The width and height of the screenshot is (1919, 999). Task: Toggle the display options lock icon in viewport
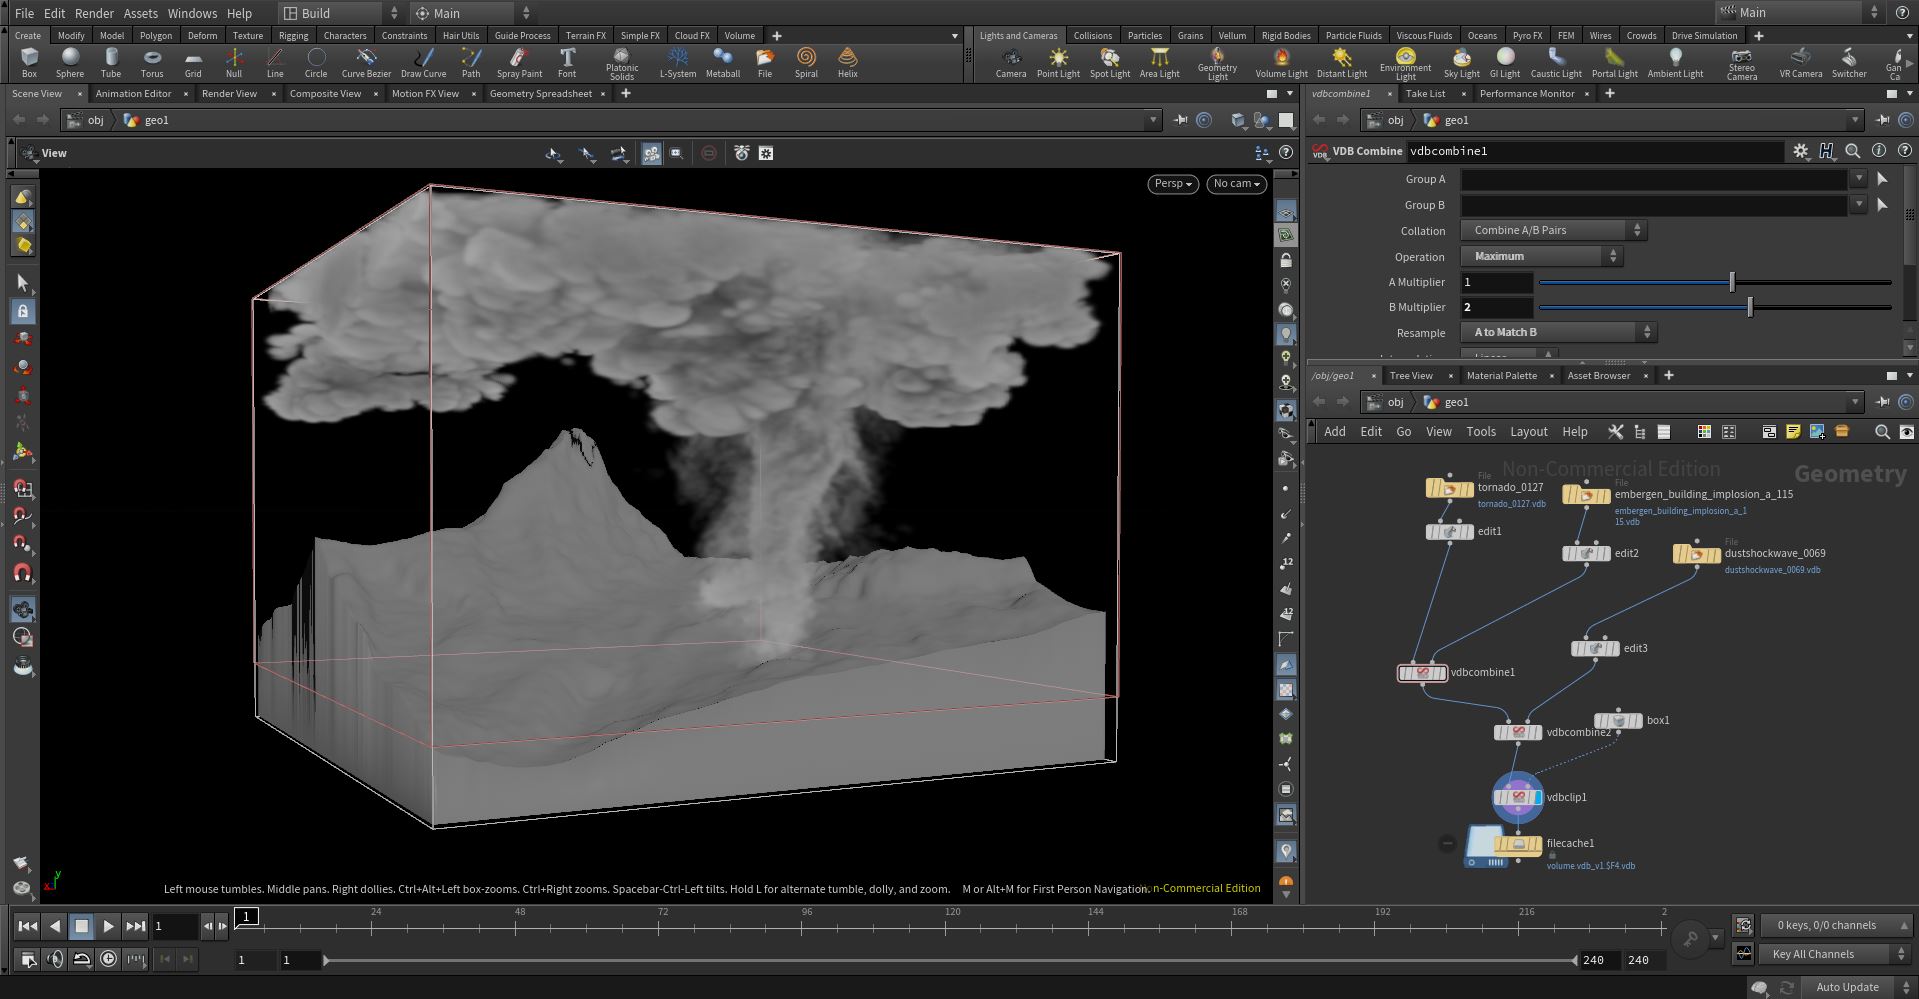[x=1286, y=260]
